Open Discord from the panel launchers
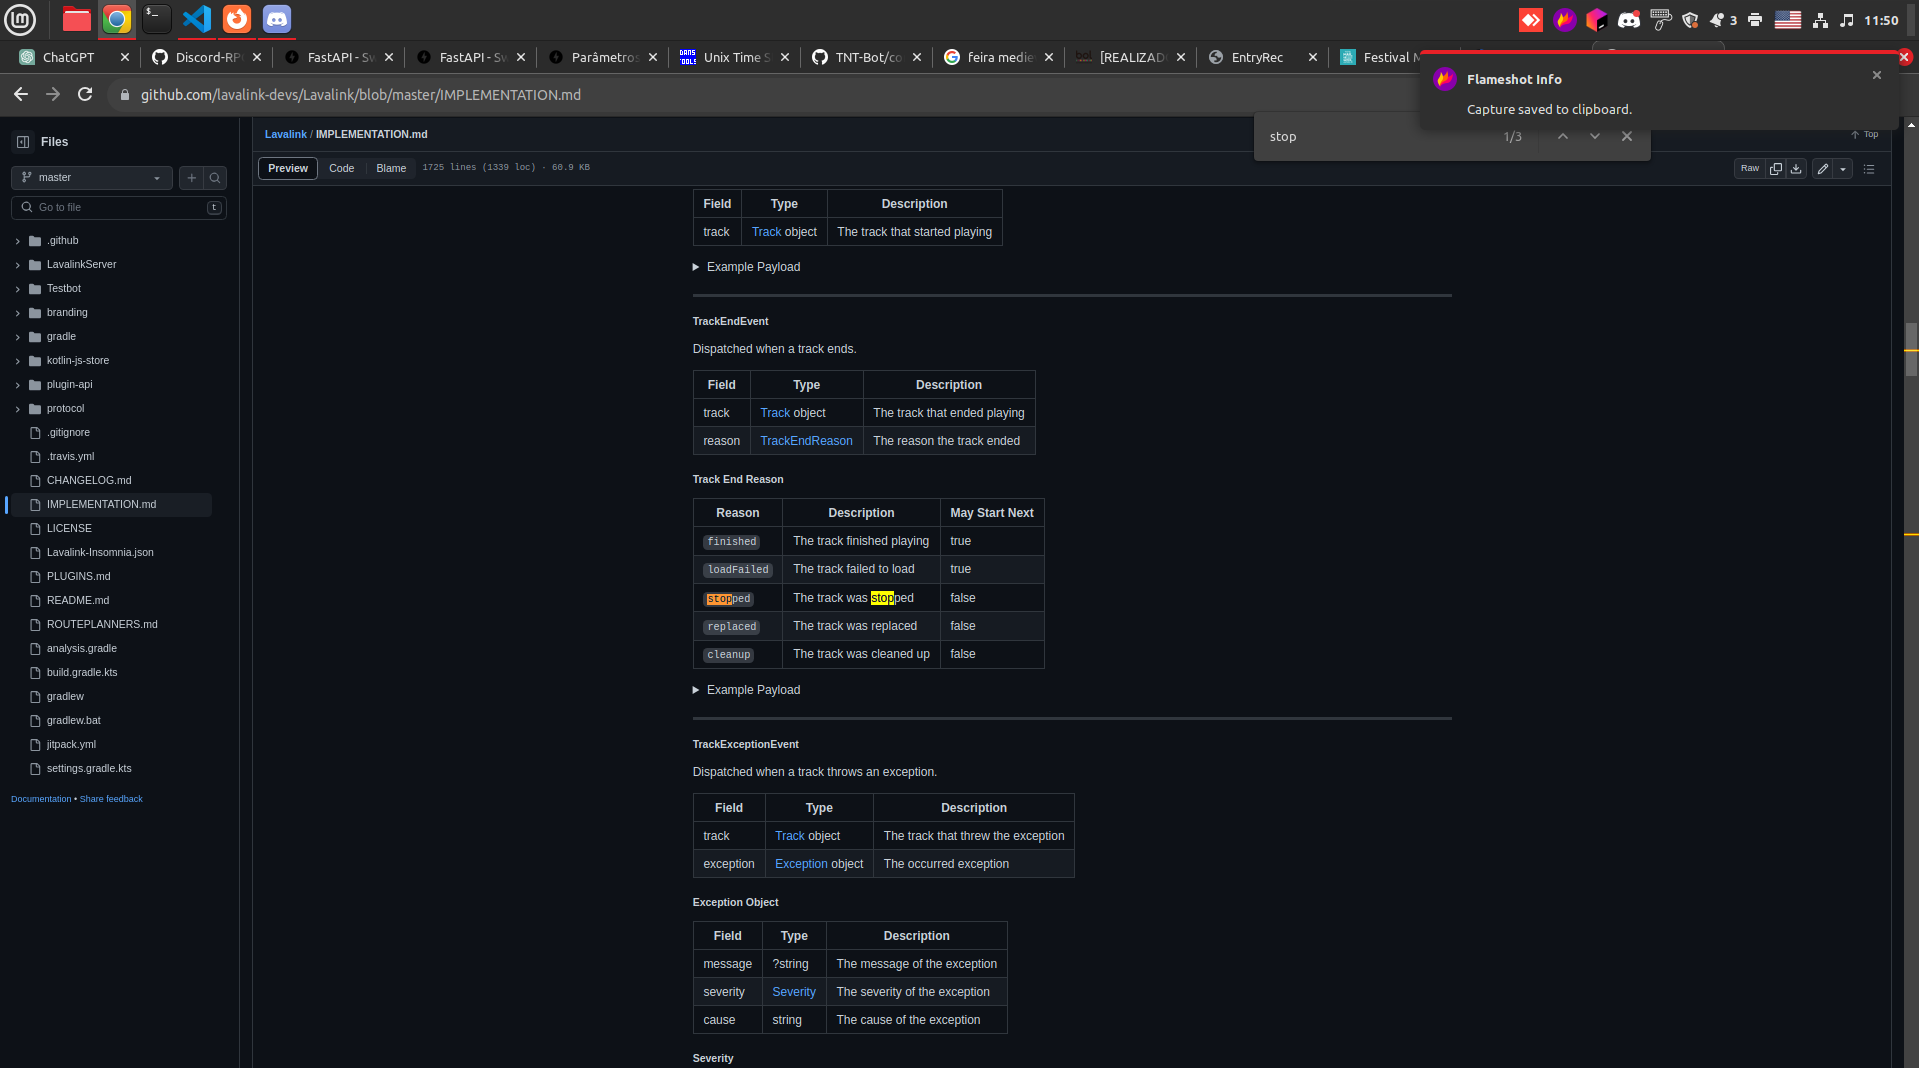Viewport: 1919px width, 1068px height. click(x=277, y=19)
